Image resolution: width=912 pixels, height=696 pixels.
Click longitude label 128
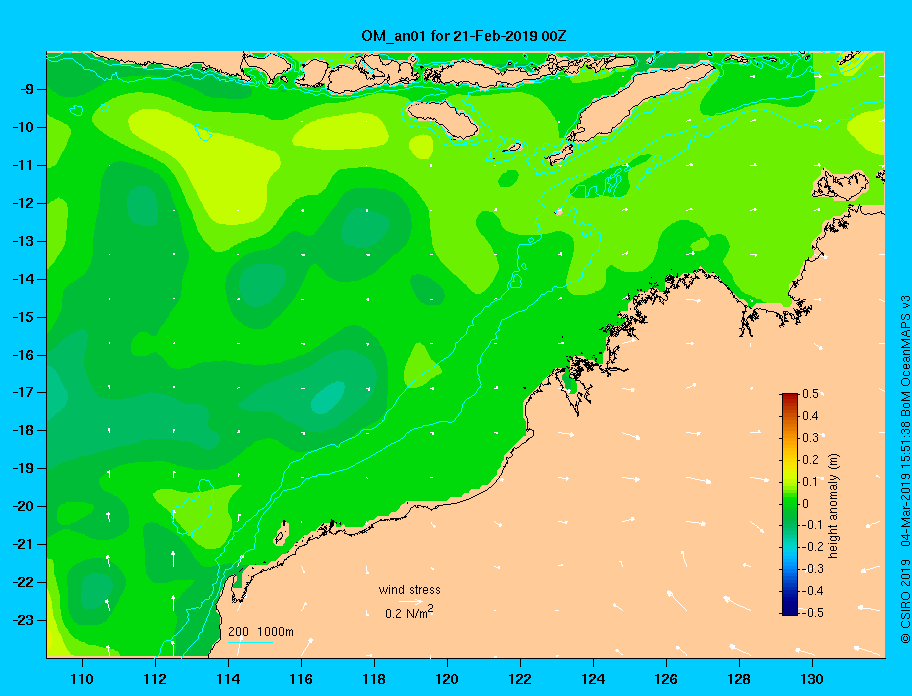tap(739, 679)
